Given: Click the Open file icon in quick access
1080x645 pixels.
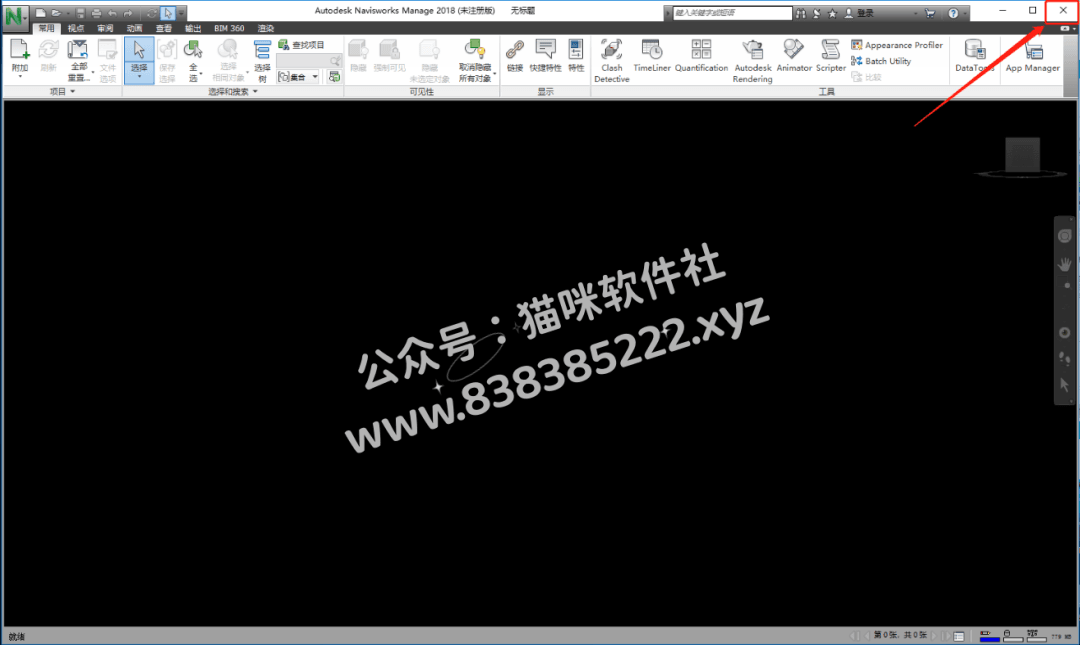Looking at the screenshot, I should (56, 13).
